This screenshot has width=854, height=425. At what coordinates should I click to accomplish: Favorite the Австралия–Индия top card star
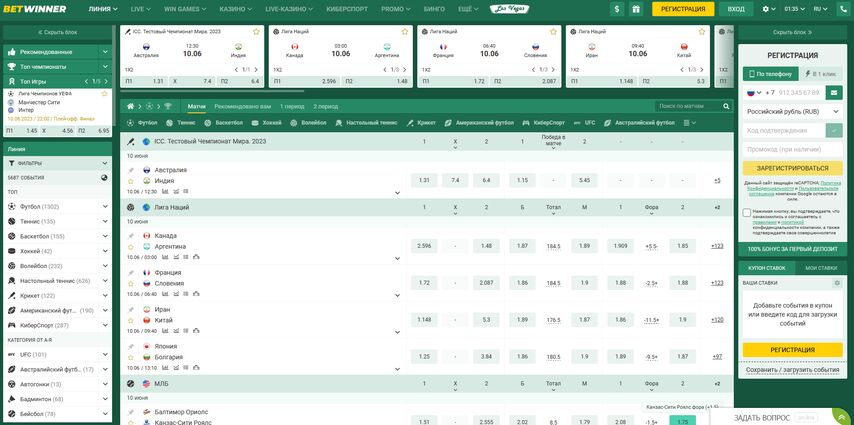[x=256, y=32]
